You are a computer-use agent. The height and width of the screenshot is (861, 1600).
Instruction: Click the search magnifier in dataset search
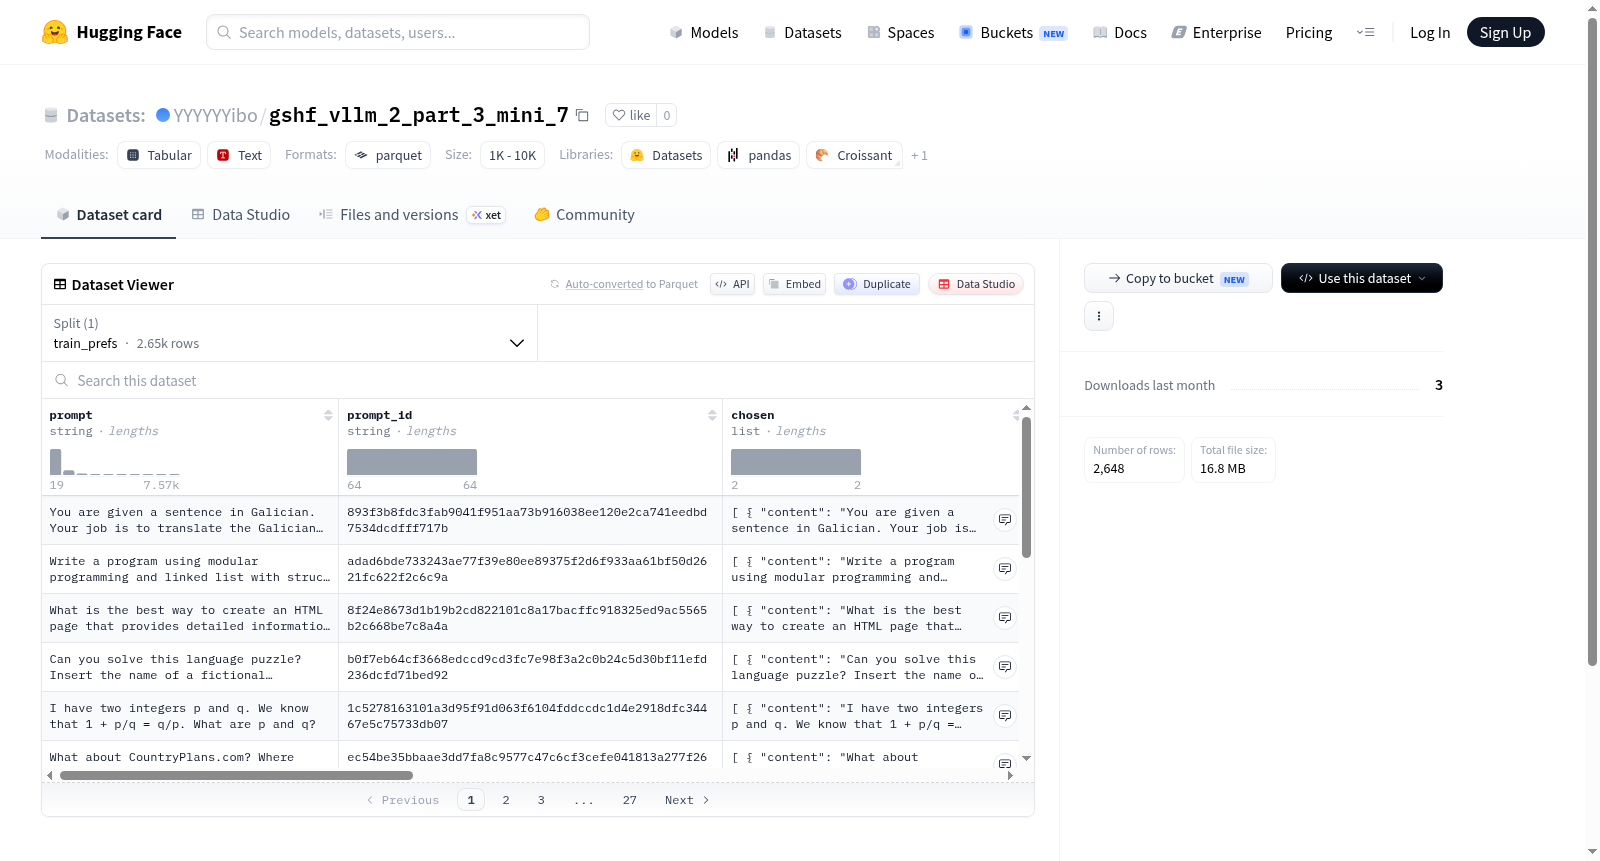[x=62, y=381]
